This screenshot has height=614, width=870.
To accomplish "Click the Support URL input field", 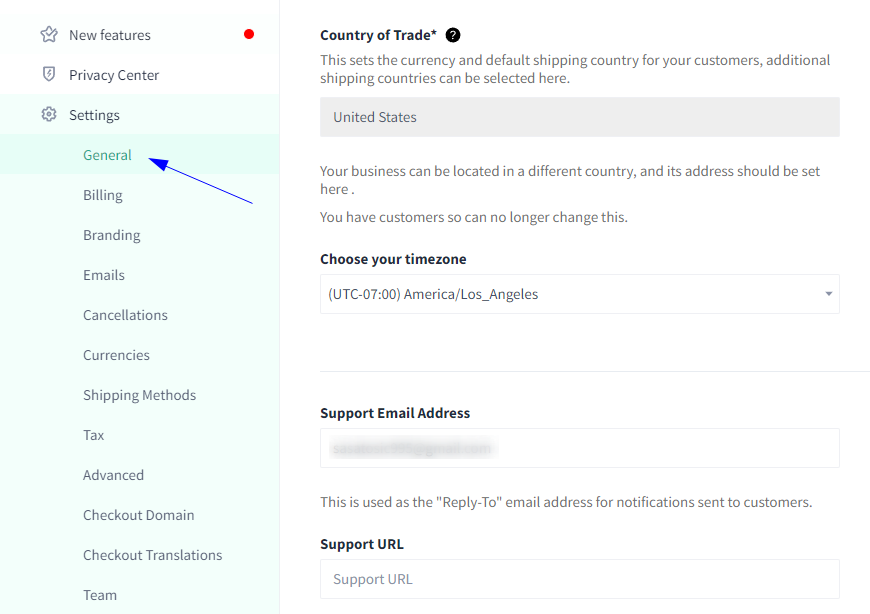I will [x=579, y=579].
